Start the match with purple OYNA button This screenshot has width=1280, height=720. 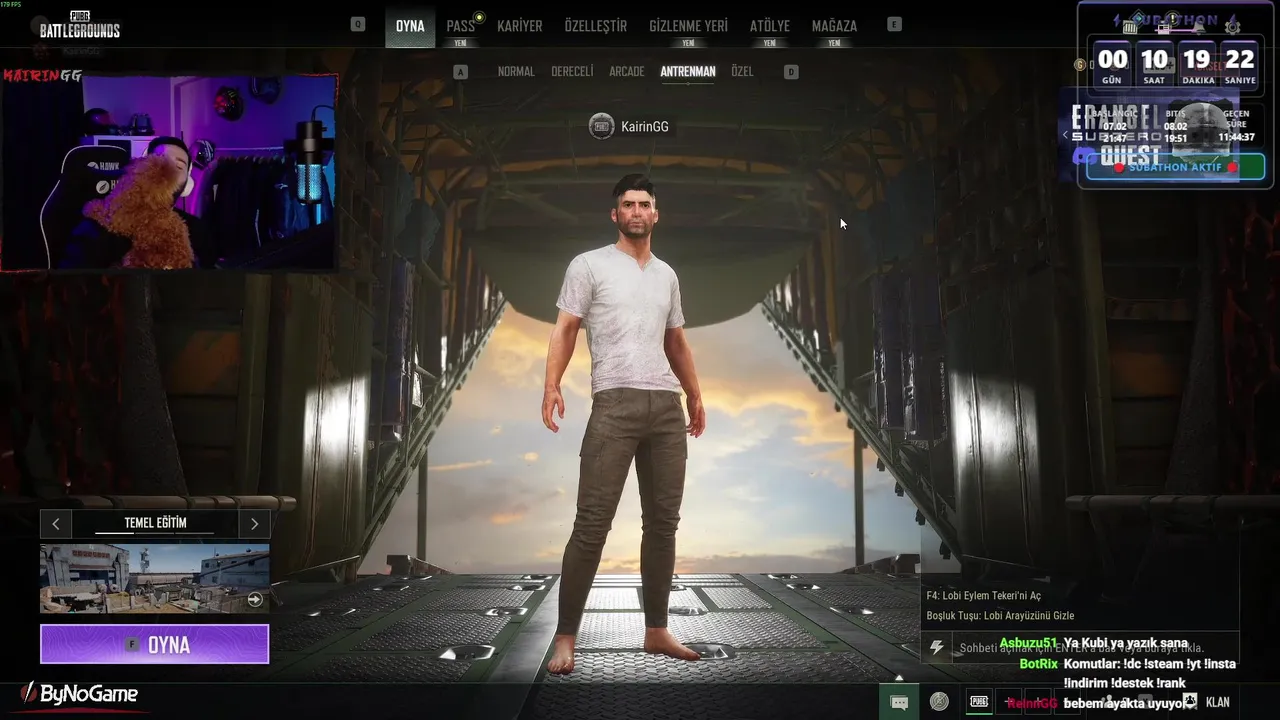point(155,644)
